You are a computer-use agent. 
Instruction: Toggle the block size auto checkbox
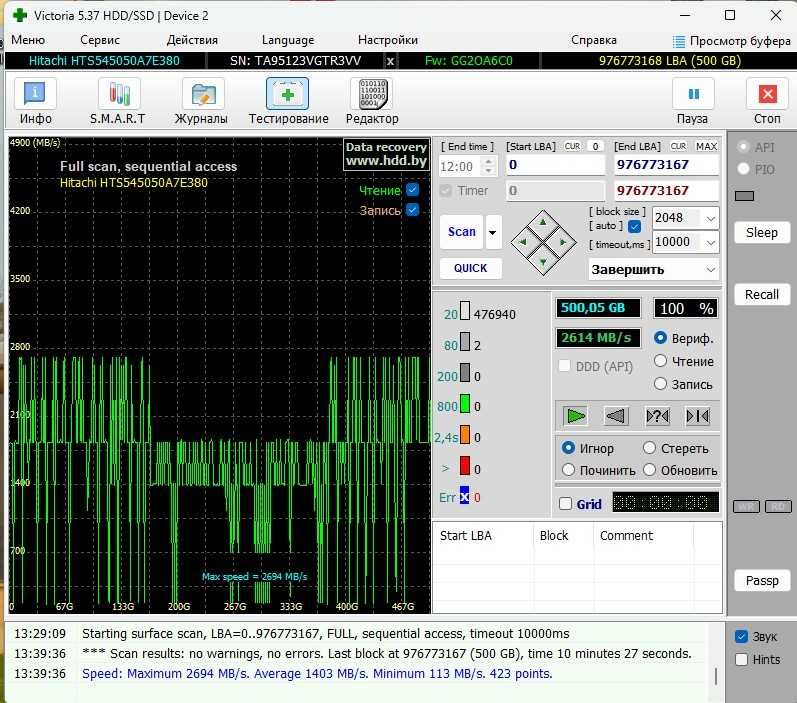point(634,226)
